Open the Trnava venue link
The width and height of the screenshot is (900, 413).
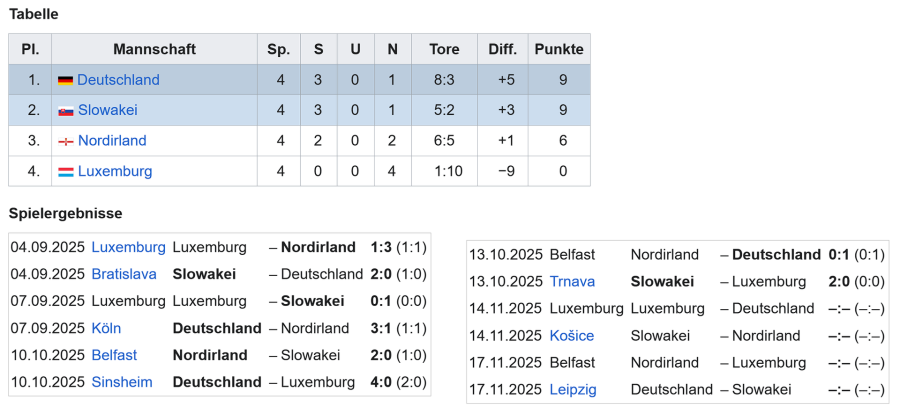click(x=572, y=282)
